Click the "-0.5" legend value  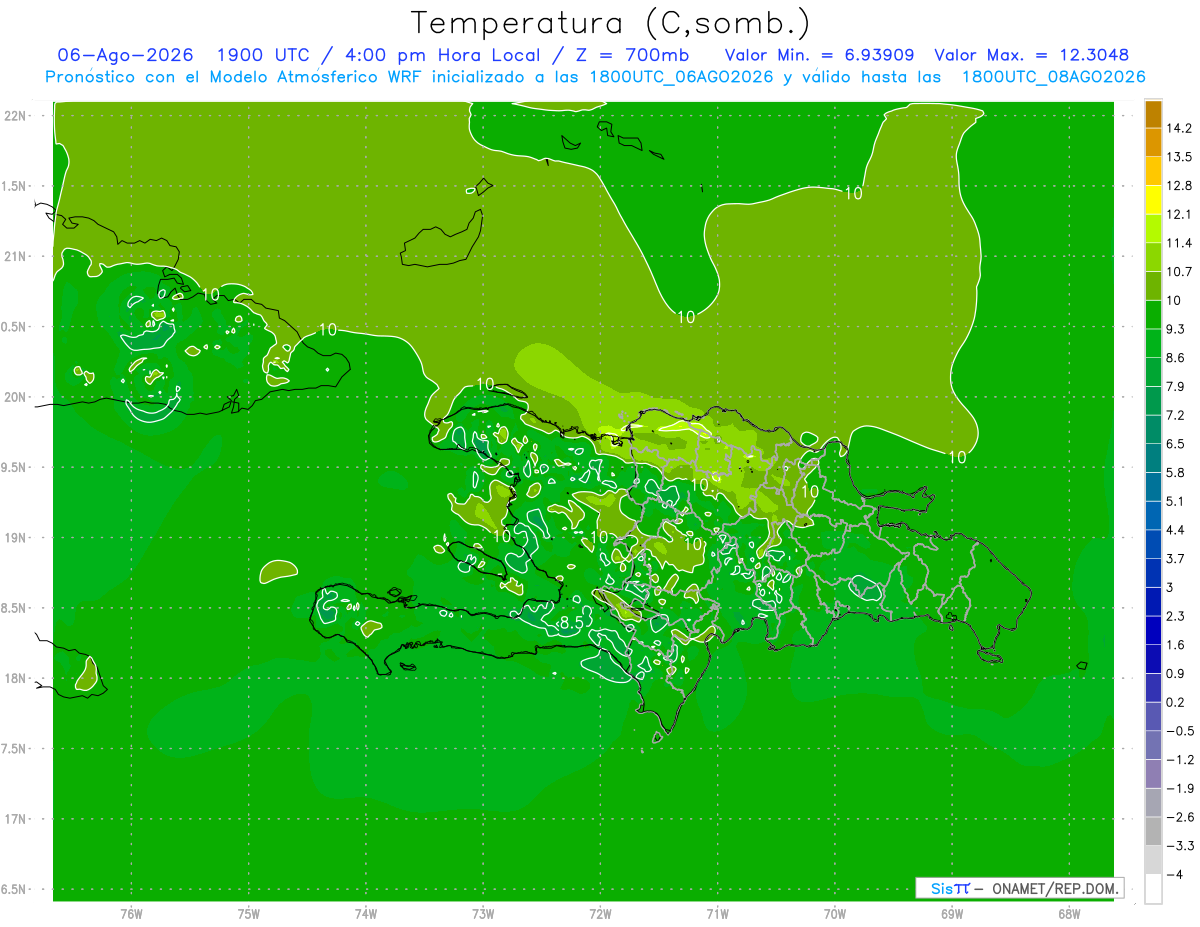tap(1179, 731)
